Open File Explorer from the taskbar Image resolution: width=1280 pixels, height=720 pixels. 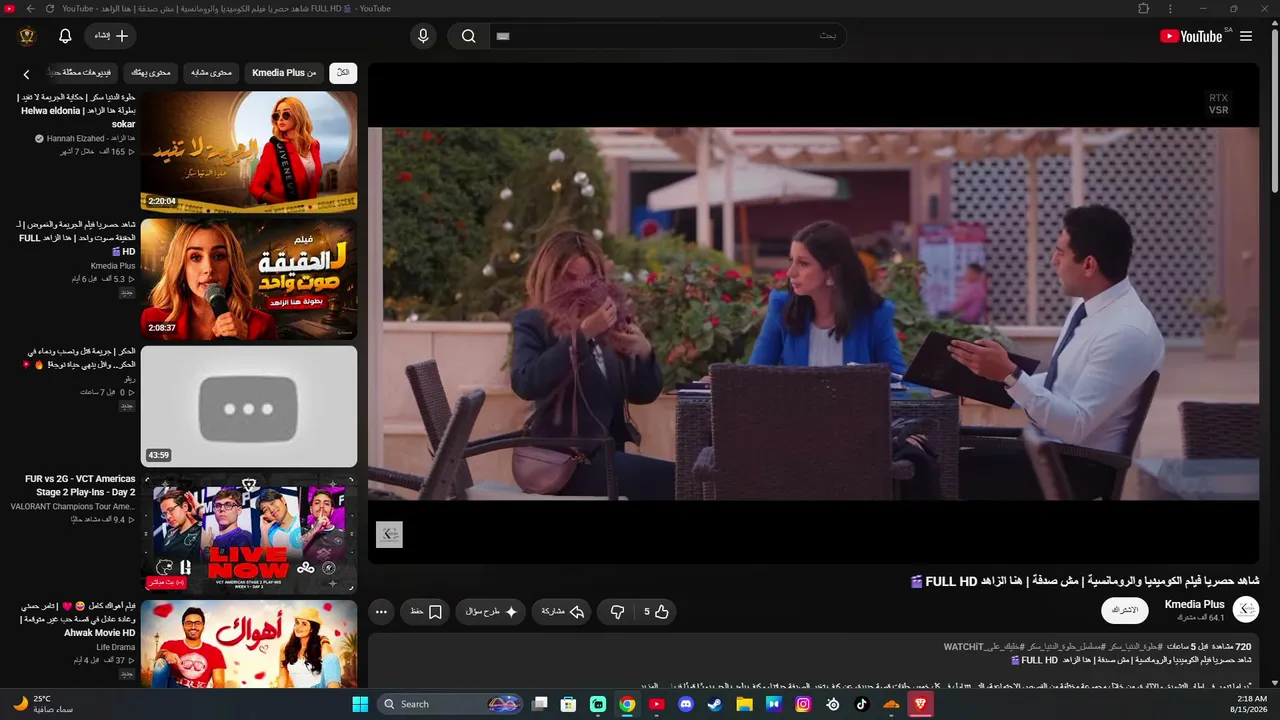[x=744, y=704]
